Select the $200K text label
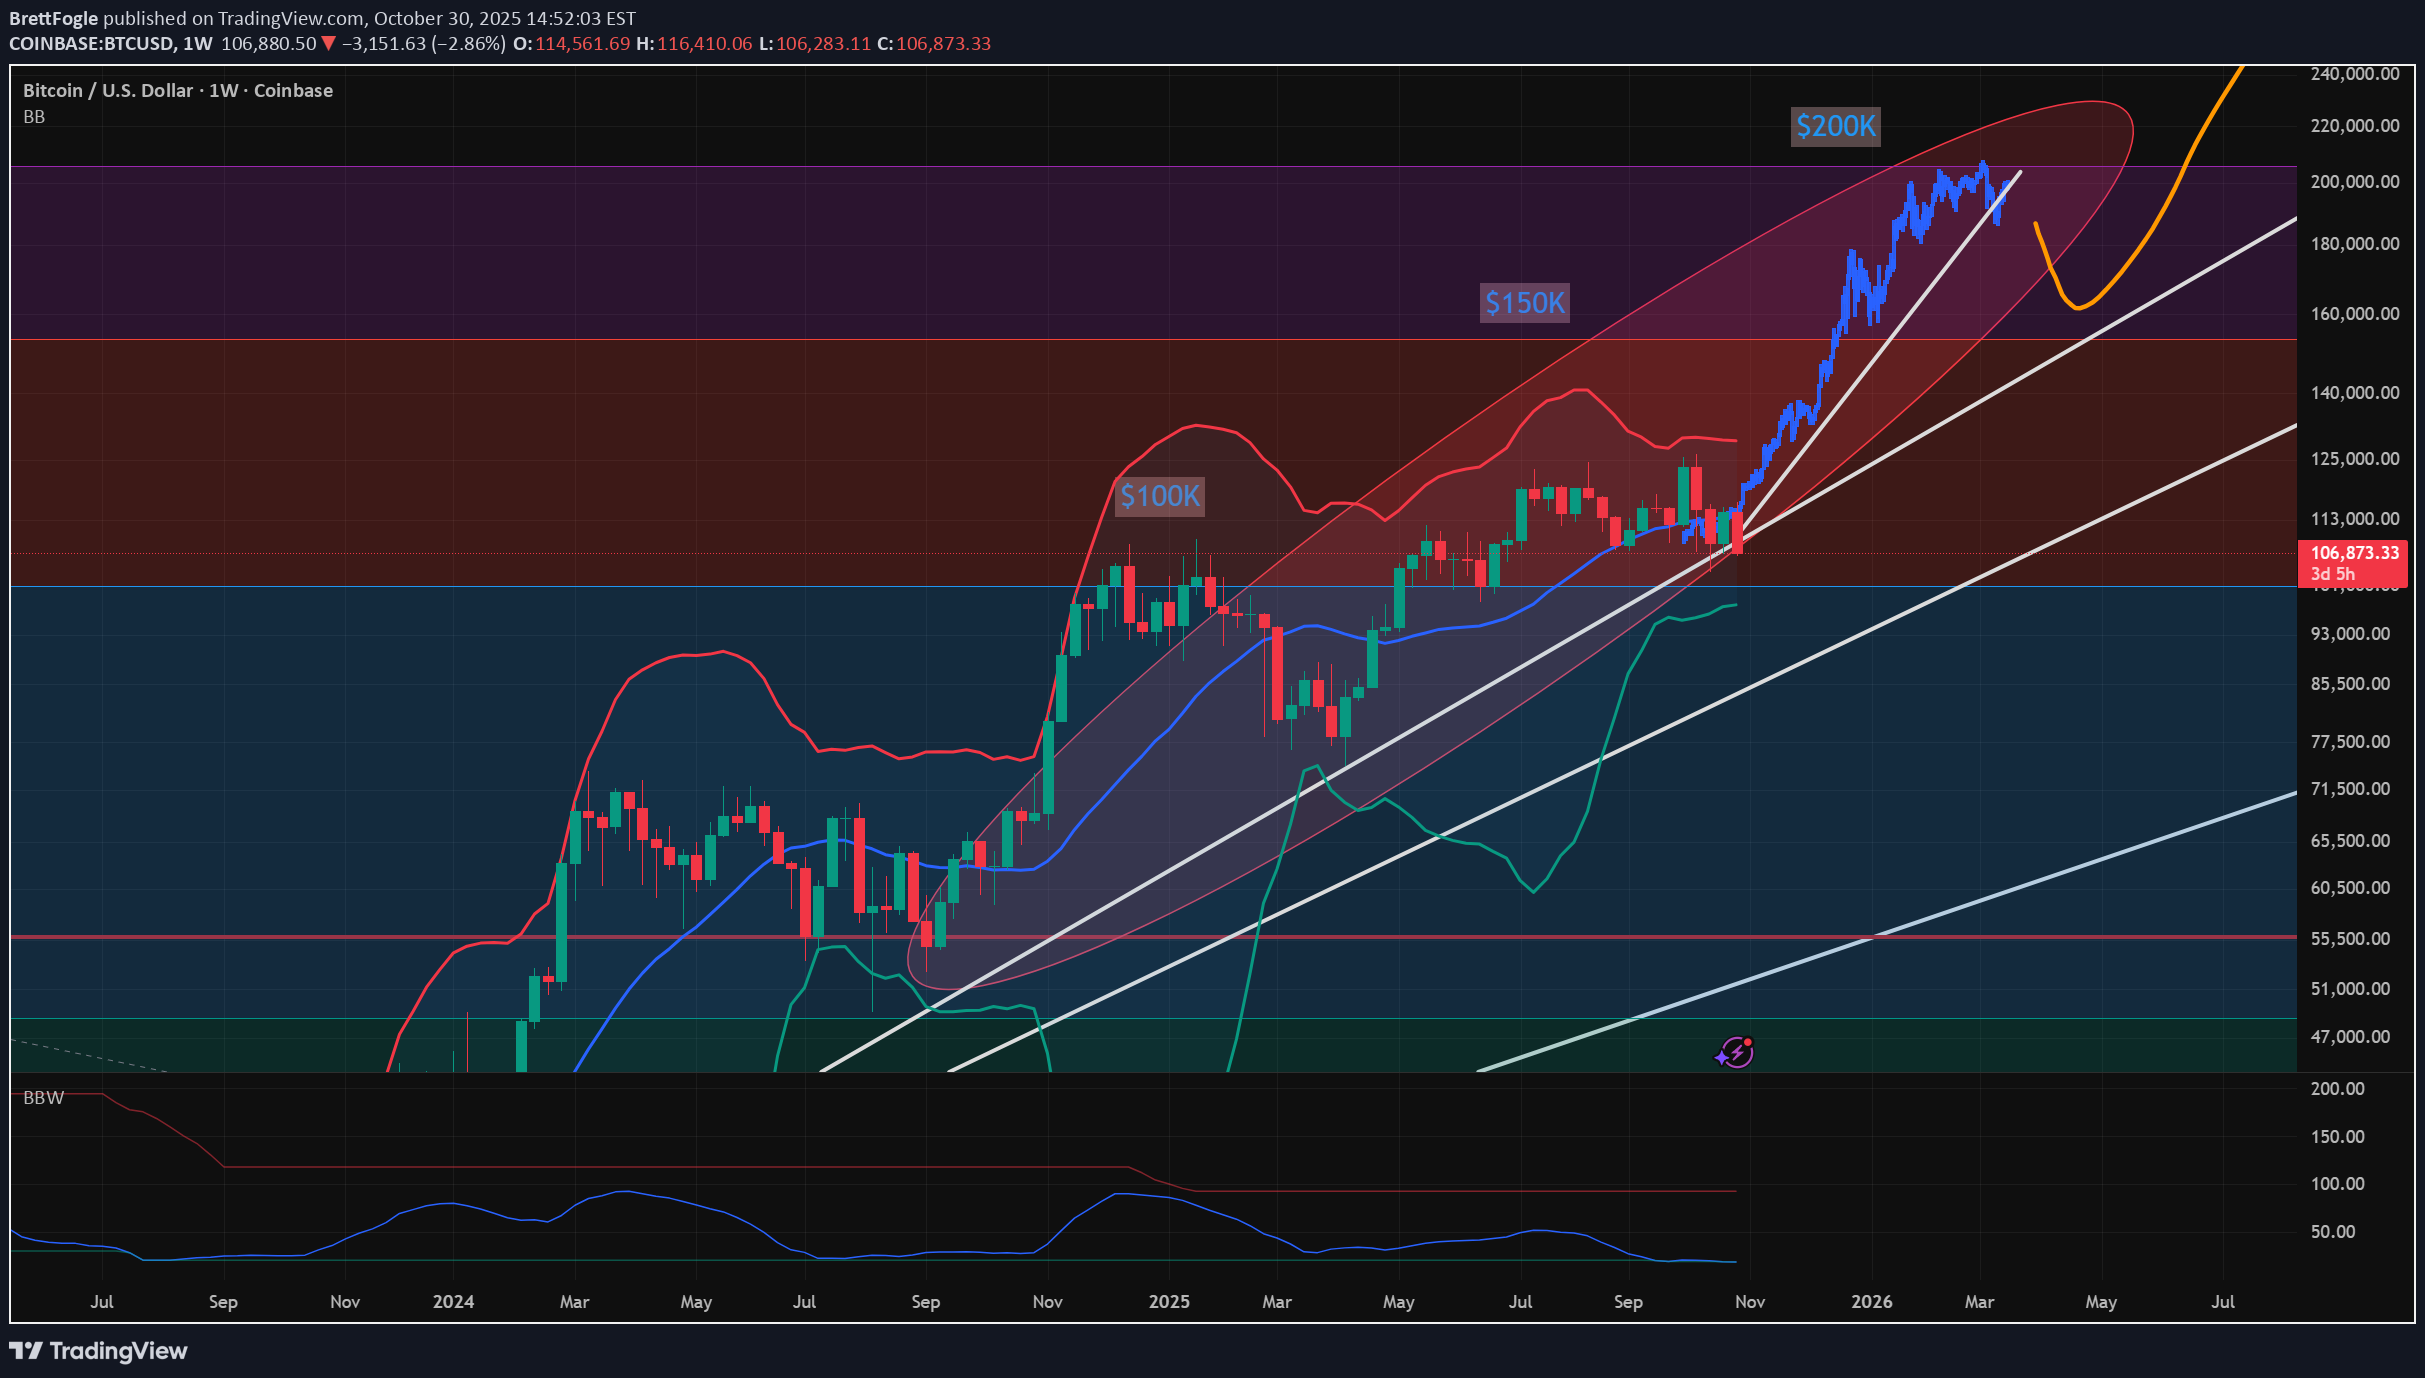This screenshot has width=2425, height=1378. (x=1835, y=126)
